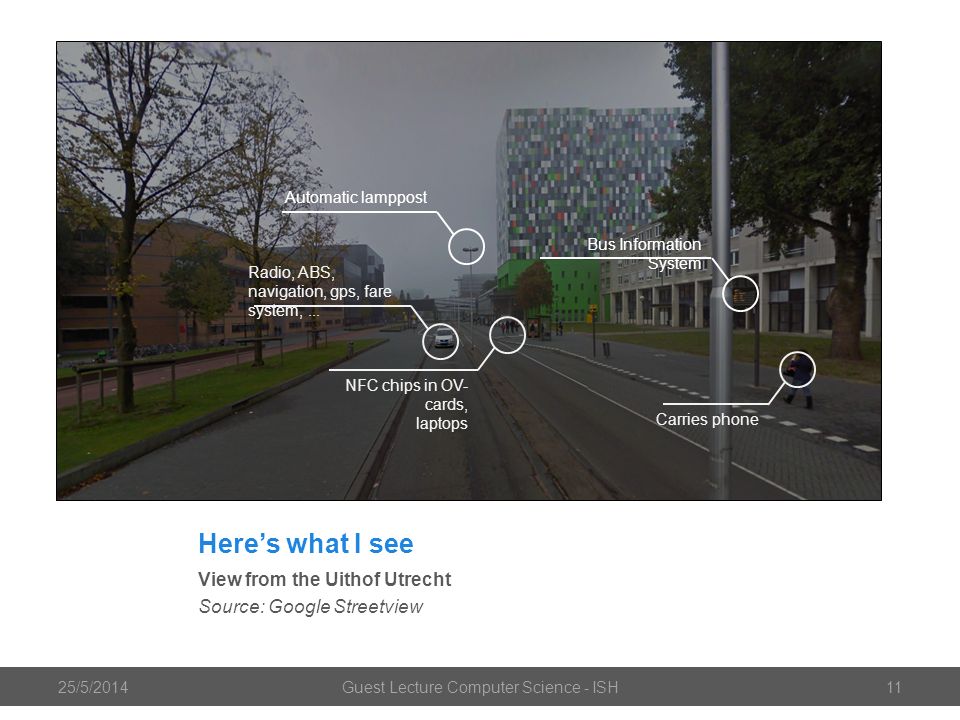The image size is (960, 720).
Task: Click the 'Radio, ABS, navigation, gps, fare system' label
Action: tap(320, 291)
